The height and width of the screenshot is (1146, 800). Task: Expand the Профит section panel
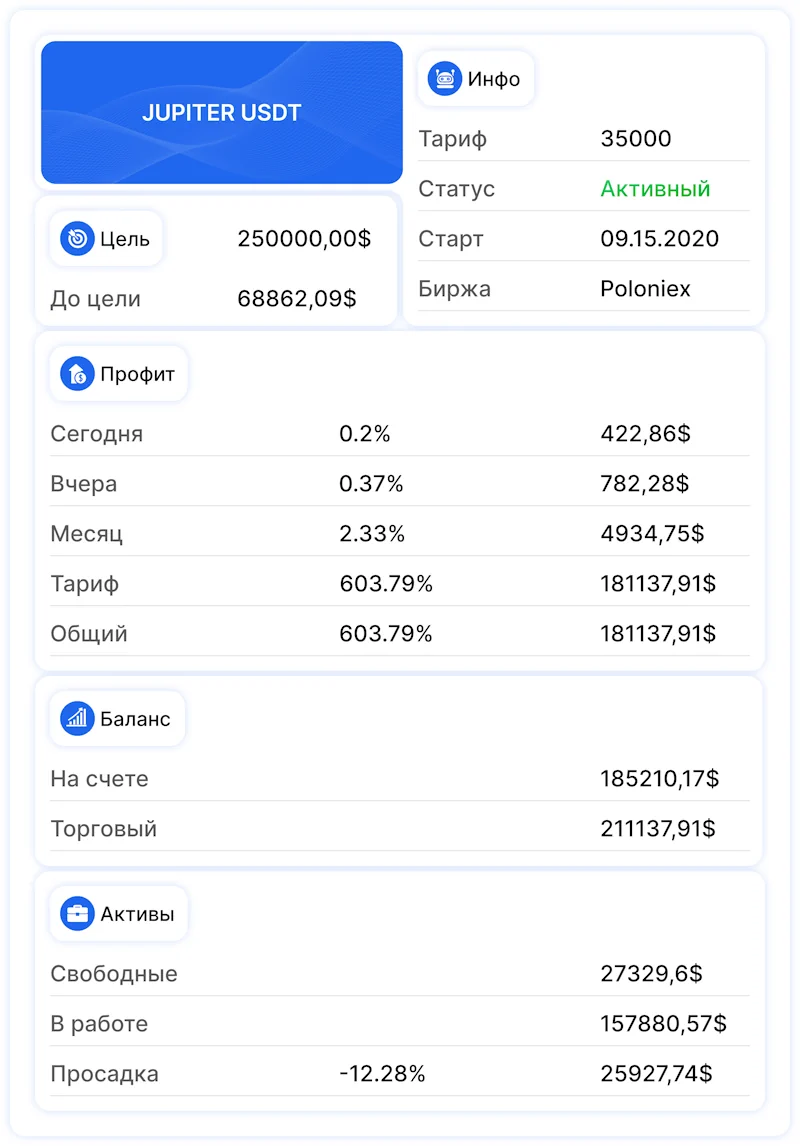[400, 500]
